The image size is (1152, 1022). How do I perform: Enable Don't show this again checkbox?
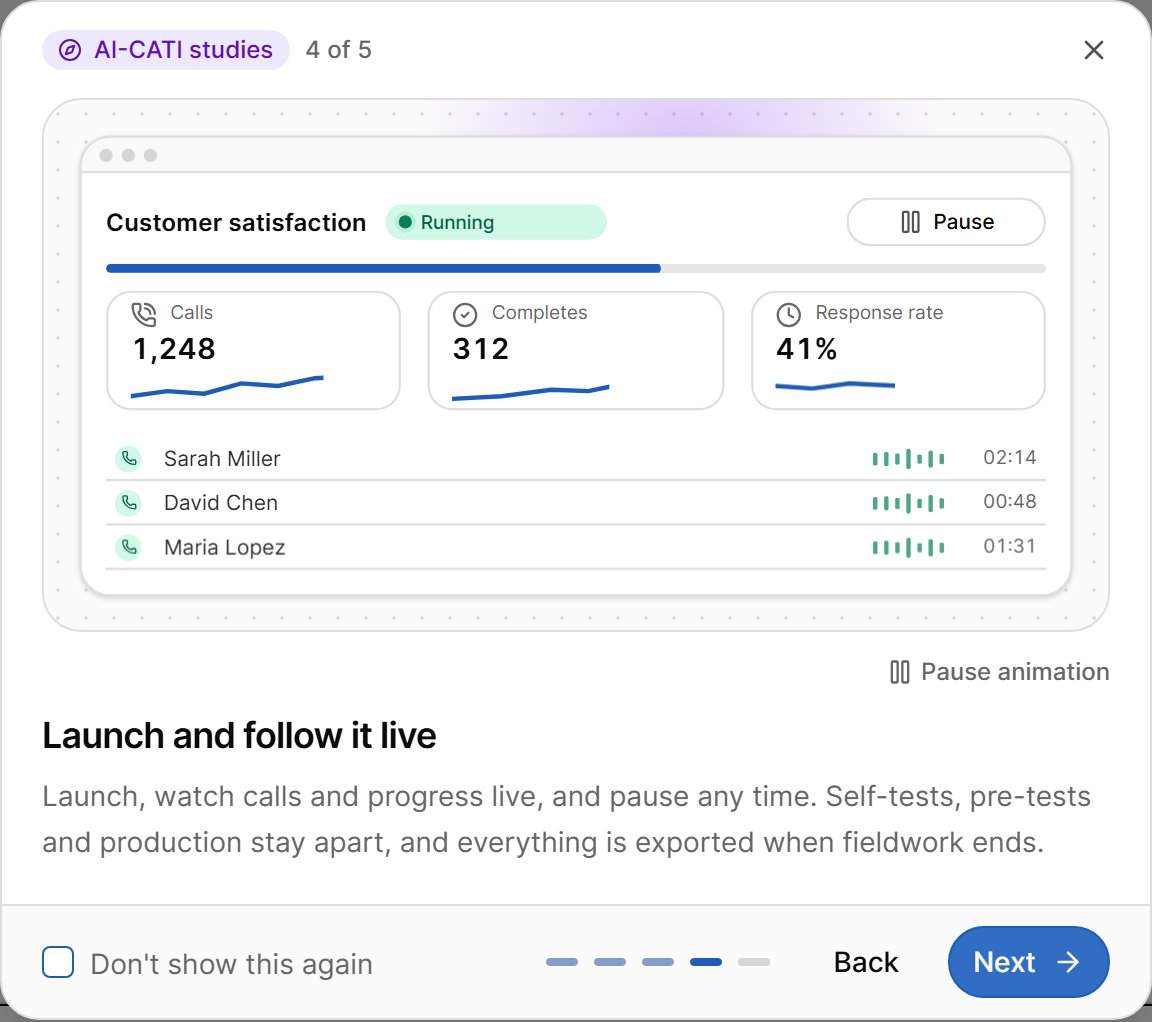[58, 962]
